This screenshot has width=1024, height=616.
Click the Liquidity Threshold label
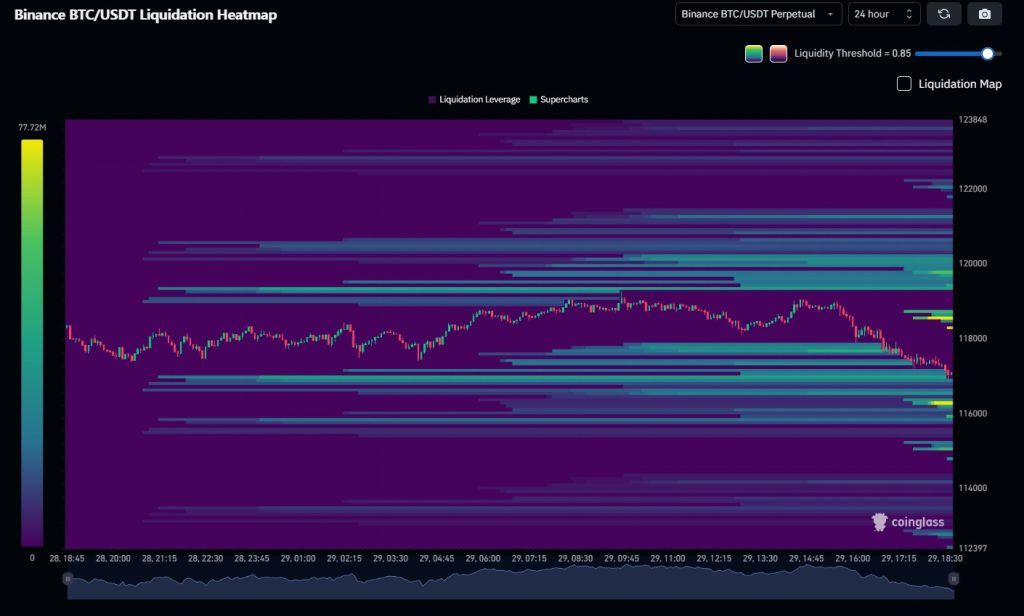(855, 53)
